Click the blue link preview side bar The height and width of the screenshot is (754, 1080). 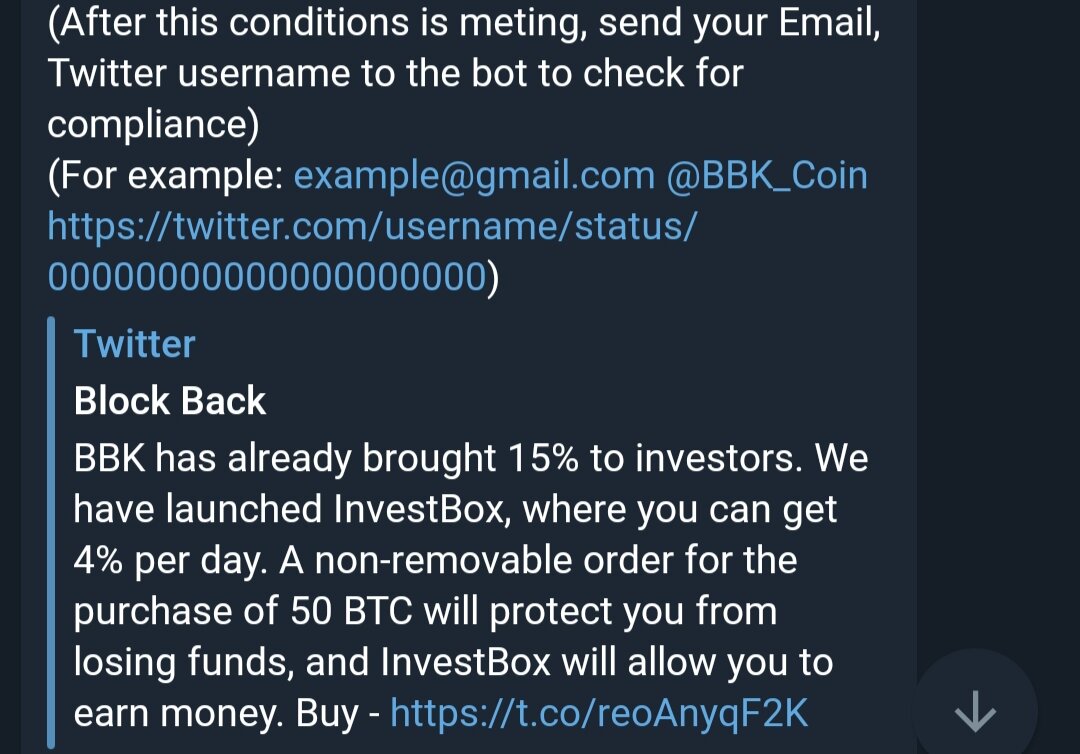[x=51, y=532]
